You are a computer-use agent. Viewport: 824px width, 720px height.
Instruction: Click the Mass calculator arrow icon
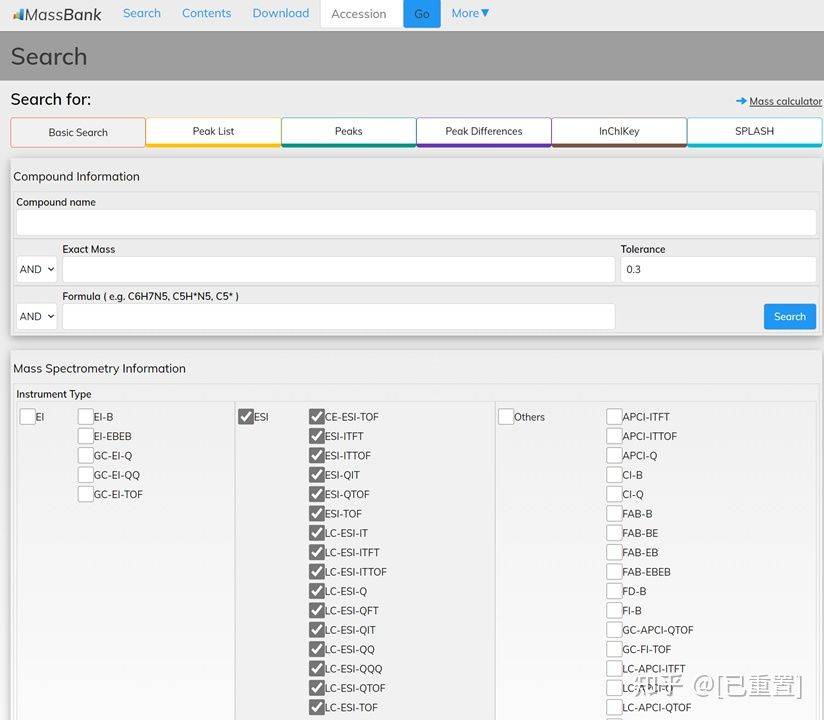741,101
